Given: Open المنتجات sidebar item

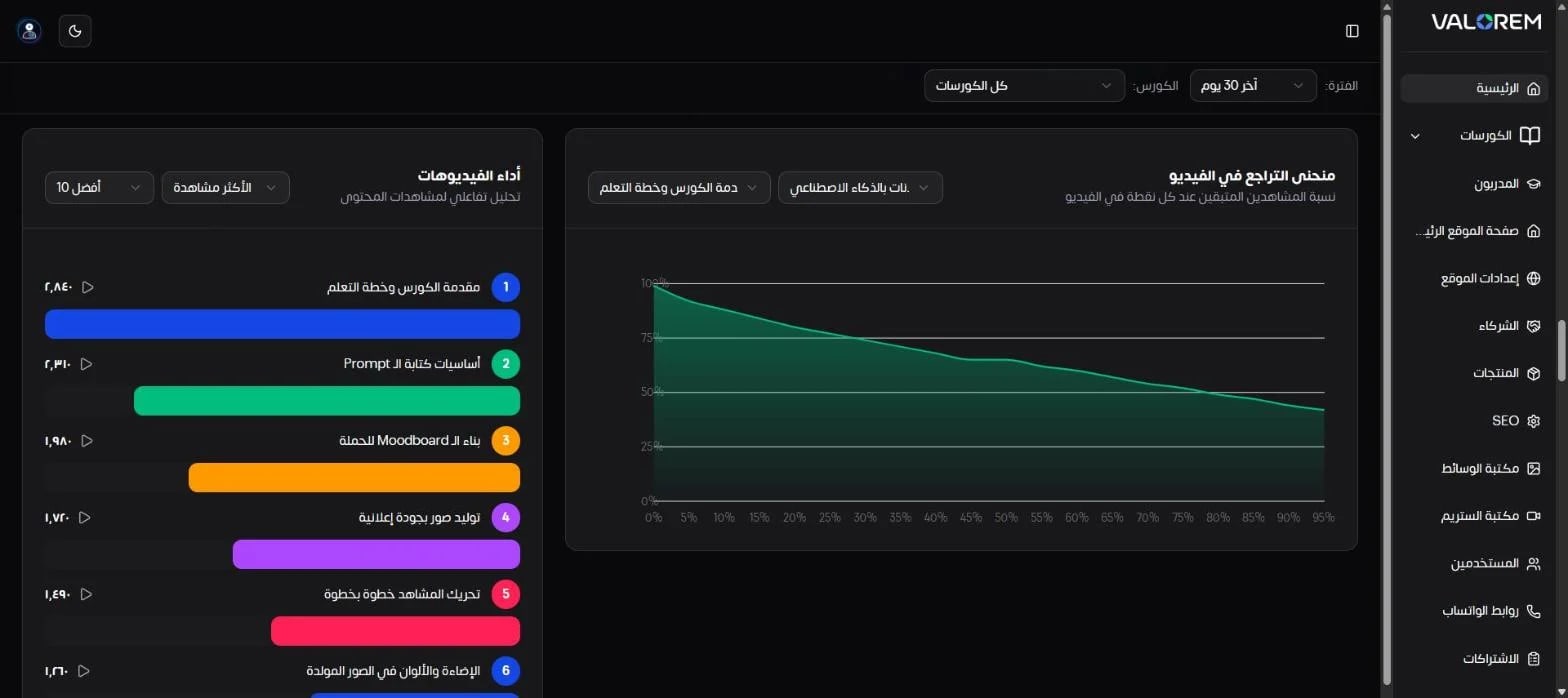Looking at the screenshot, I should (x=1476, y=373).
